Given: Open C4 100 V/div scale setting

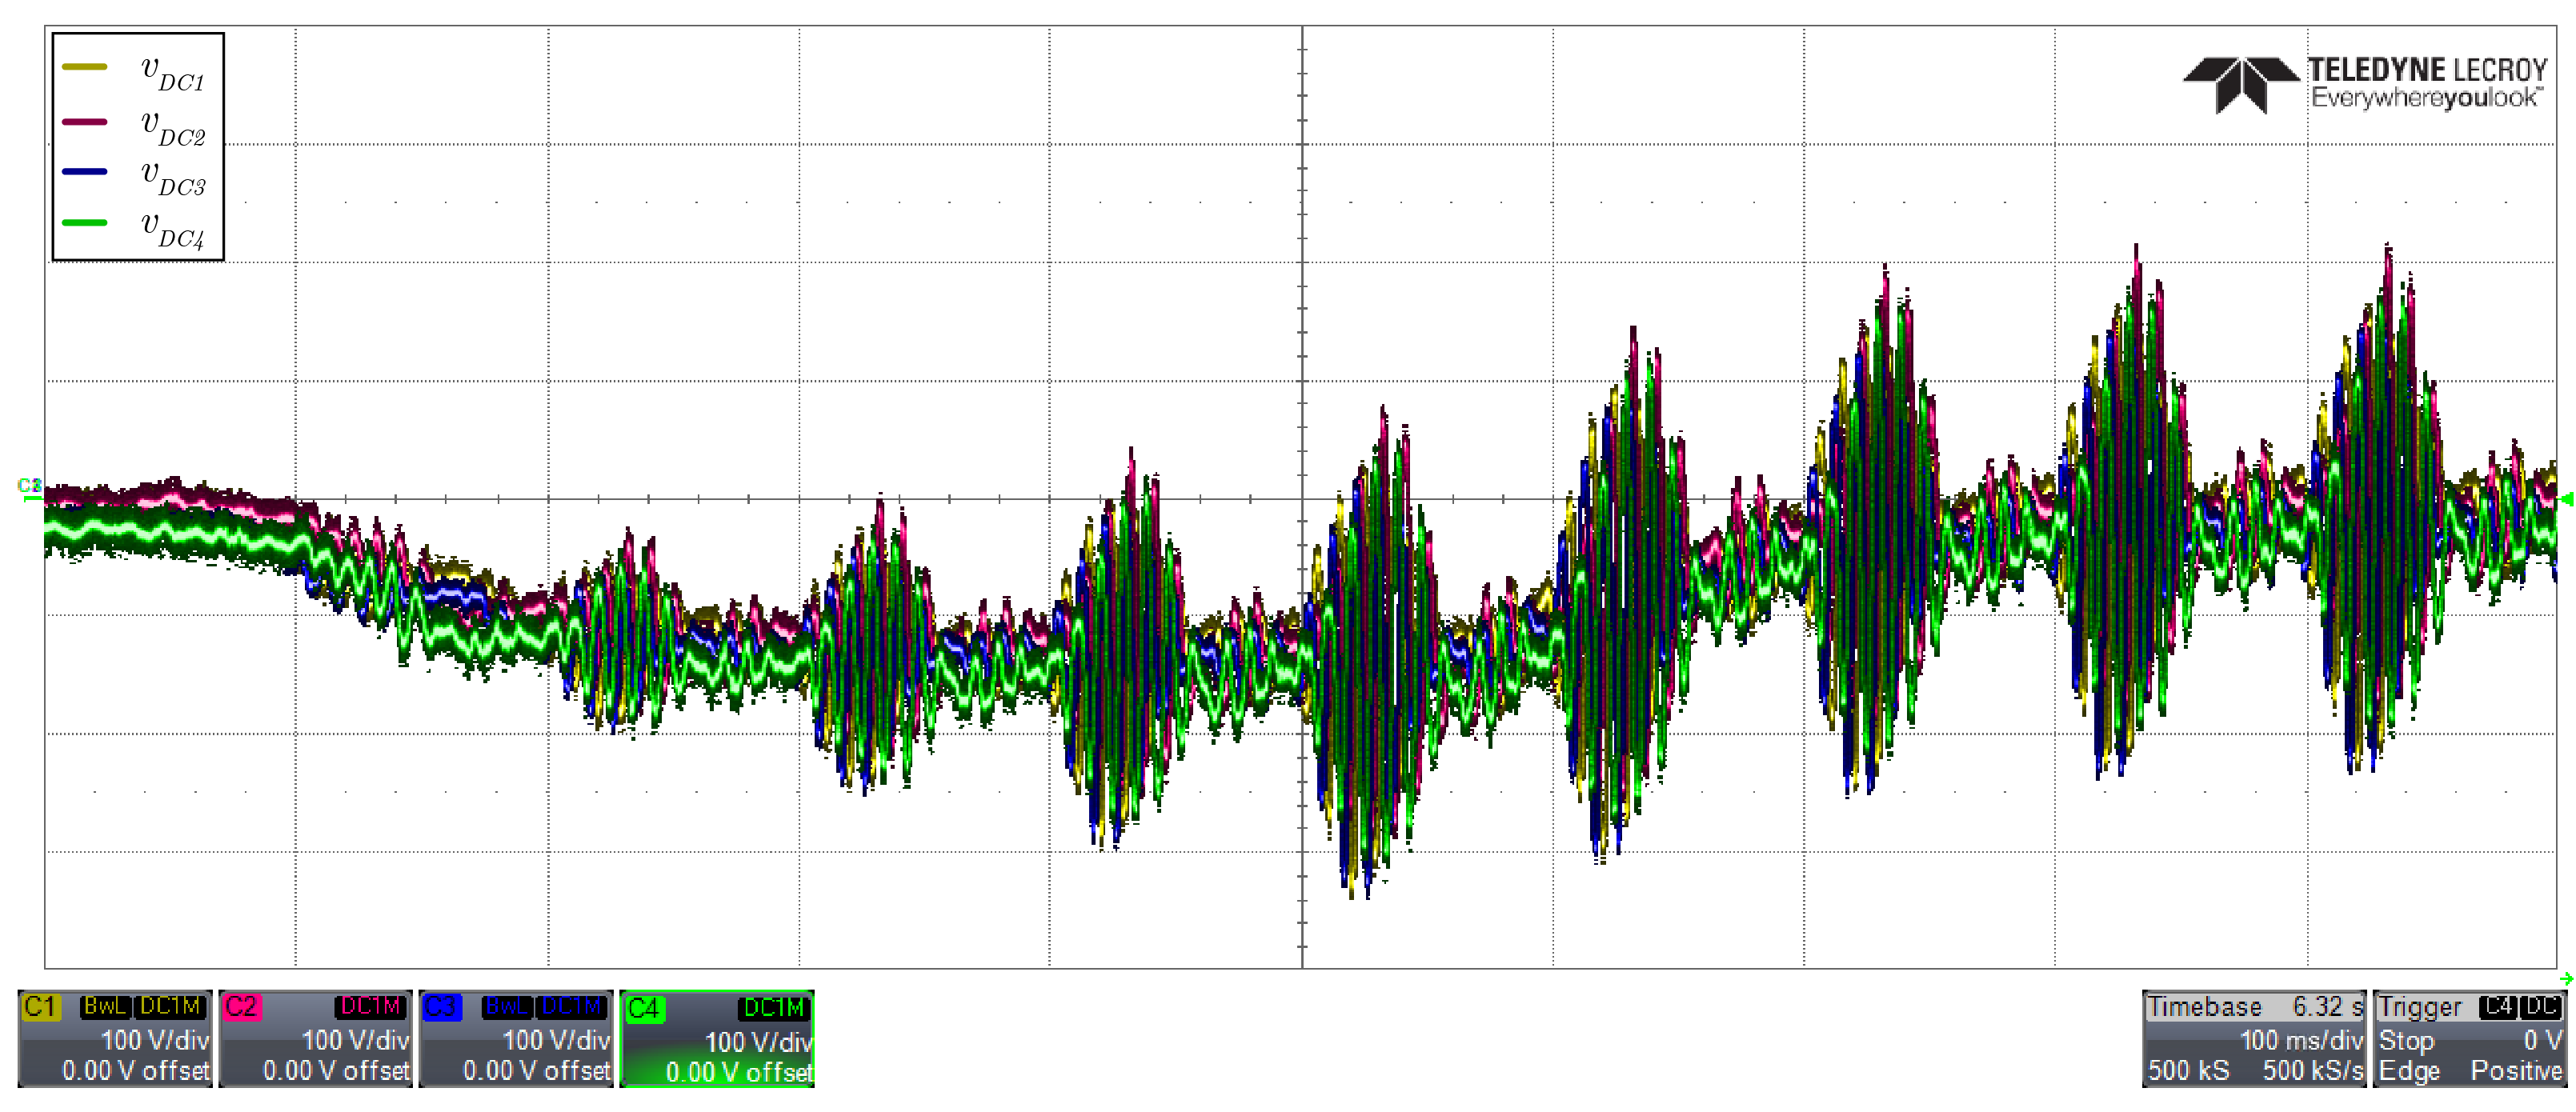Looking at the screenshot, I should coord(757,1042).
